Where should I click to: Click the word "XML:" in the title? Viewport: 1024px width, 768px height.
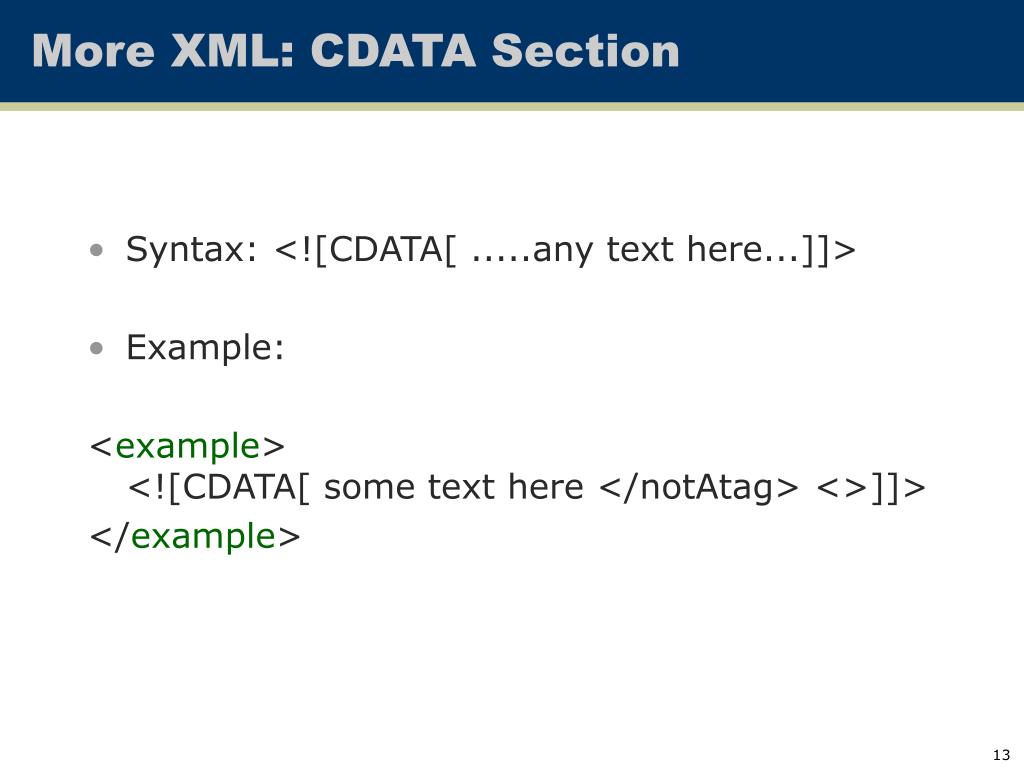tap(233, 51)
